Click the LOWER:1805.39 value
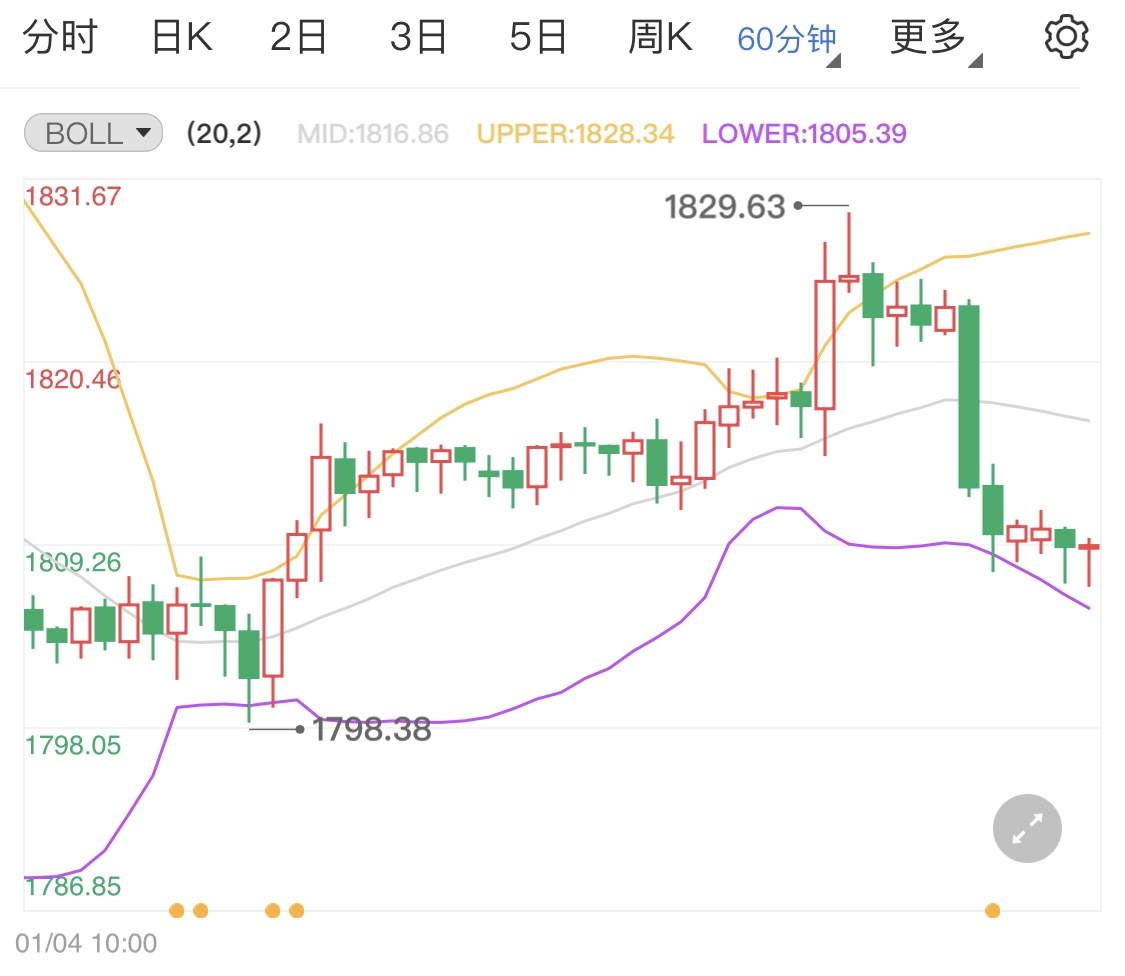 (804, 133)
